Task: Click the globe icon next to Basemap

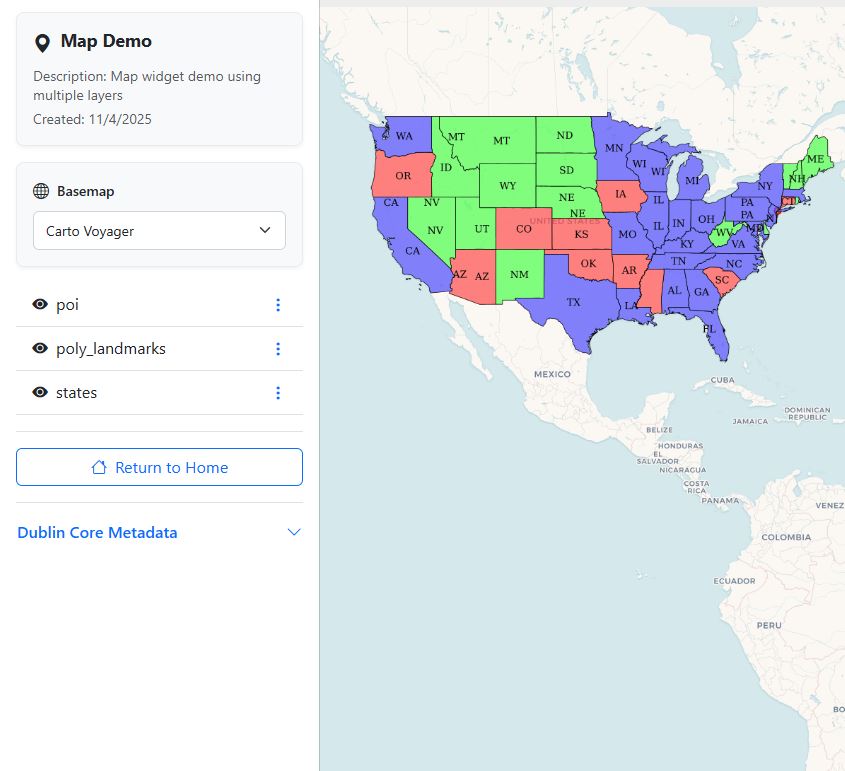Action: pyautogui.click(x=41, y=191)
